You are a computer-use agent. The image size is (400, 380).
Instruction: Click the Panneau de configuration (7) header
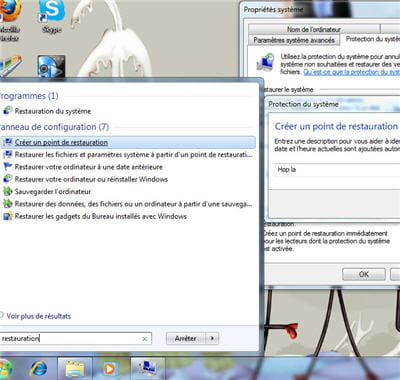click(54, 127)
